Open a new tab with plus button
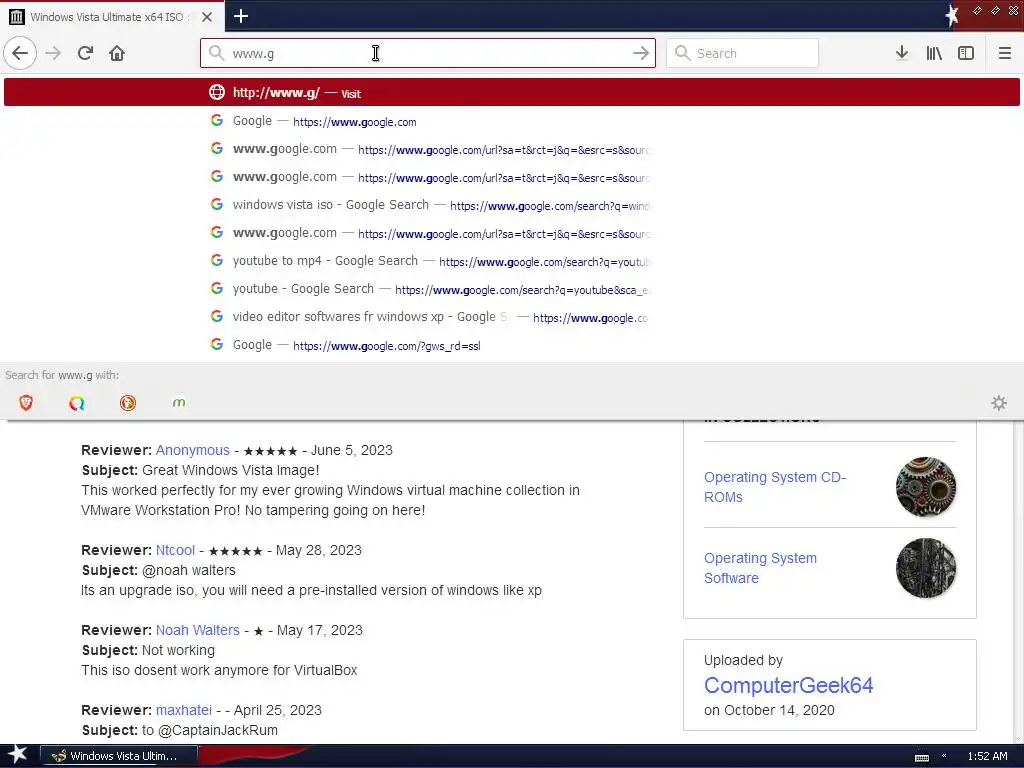 (x=240, y=16)
